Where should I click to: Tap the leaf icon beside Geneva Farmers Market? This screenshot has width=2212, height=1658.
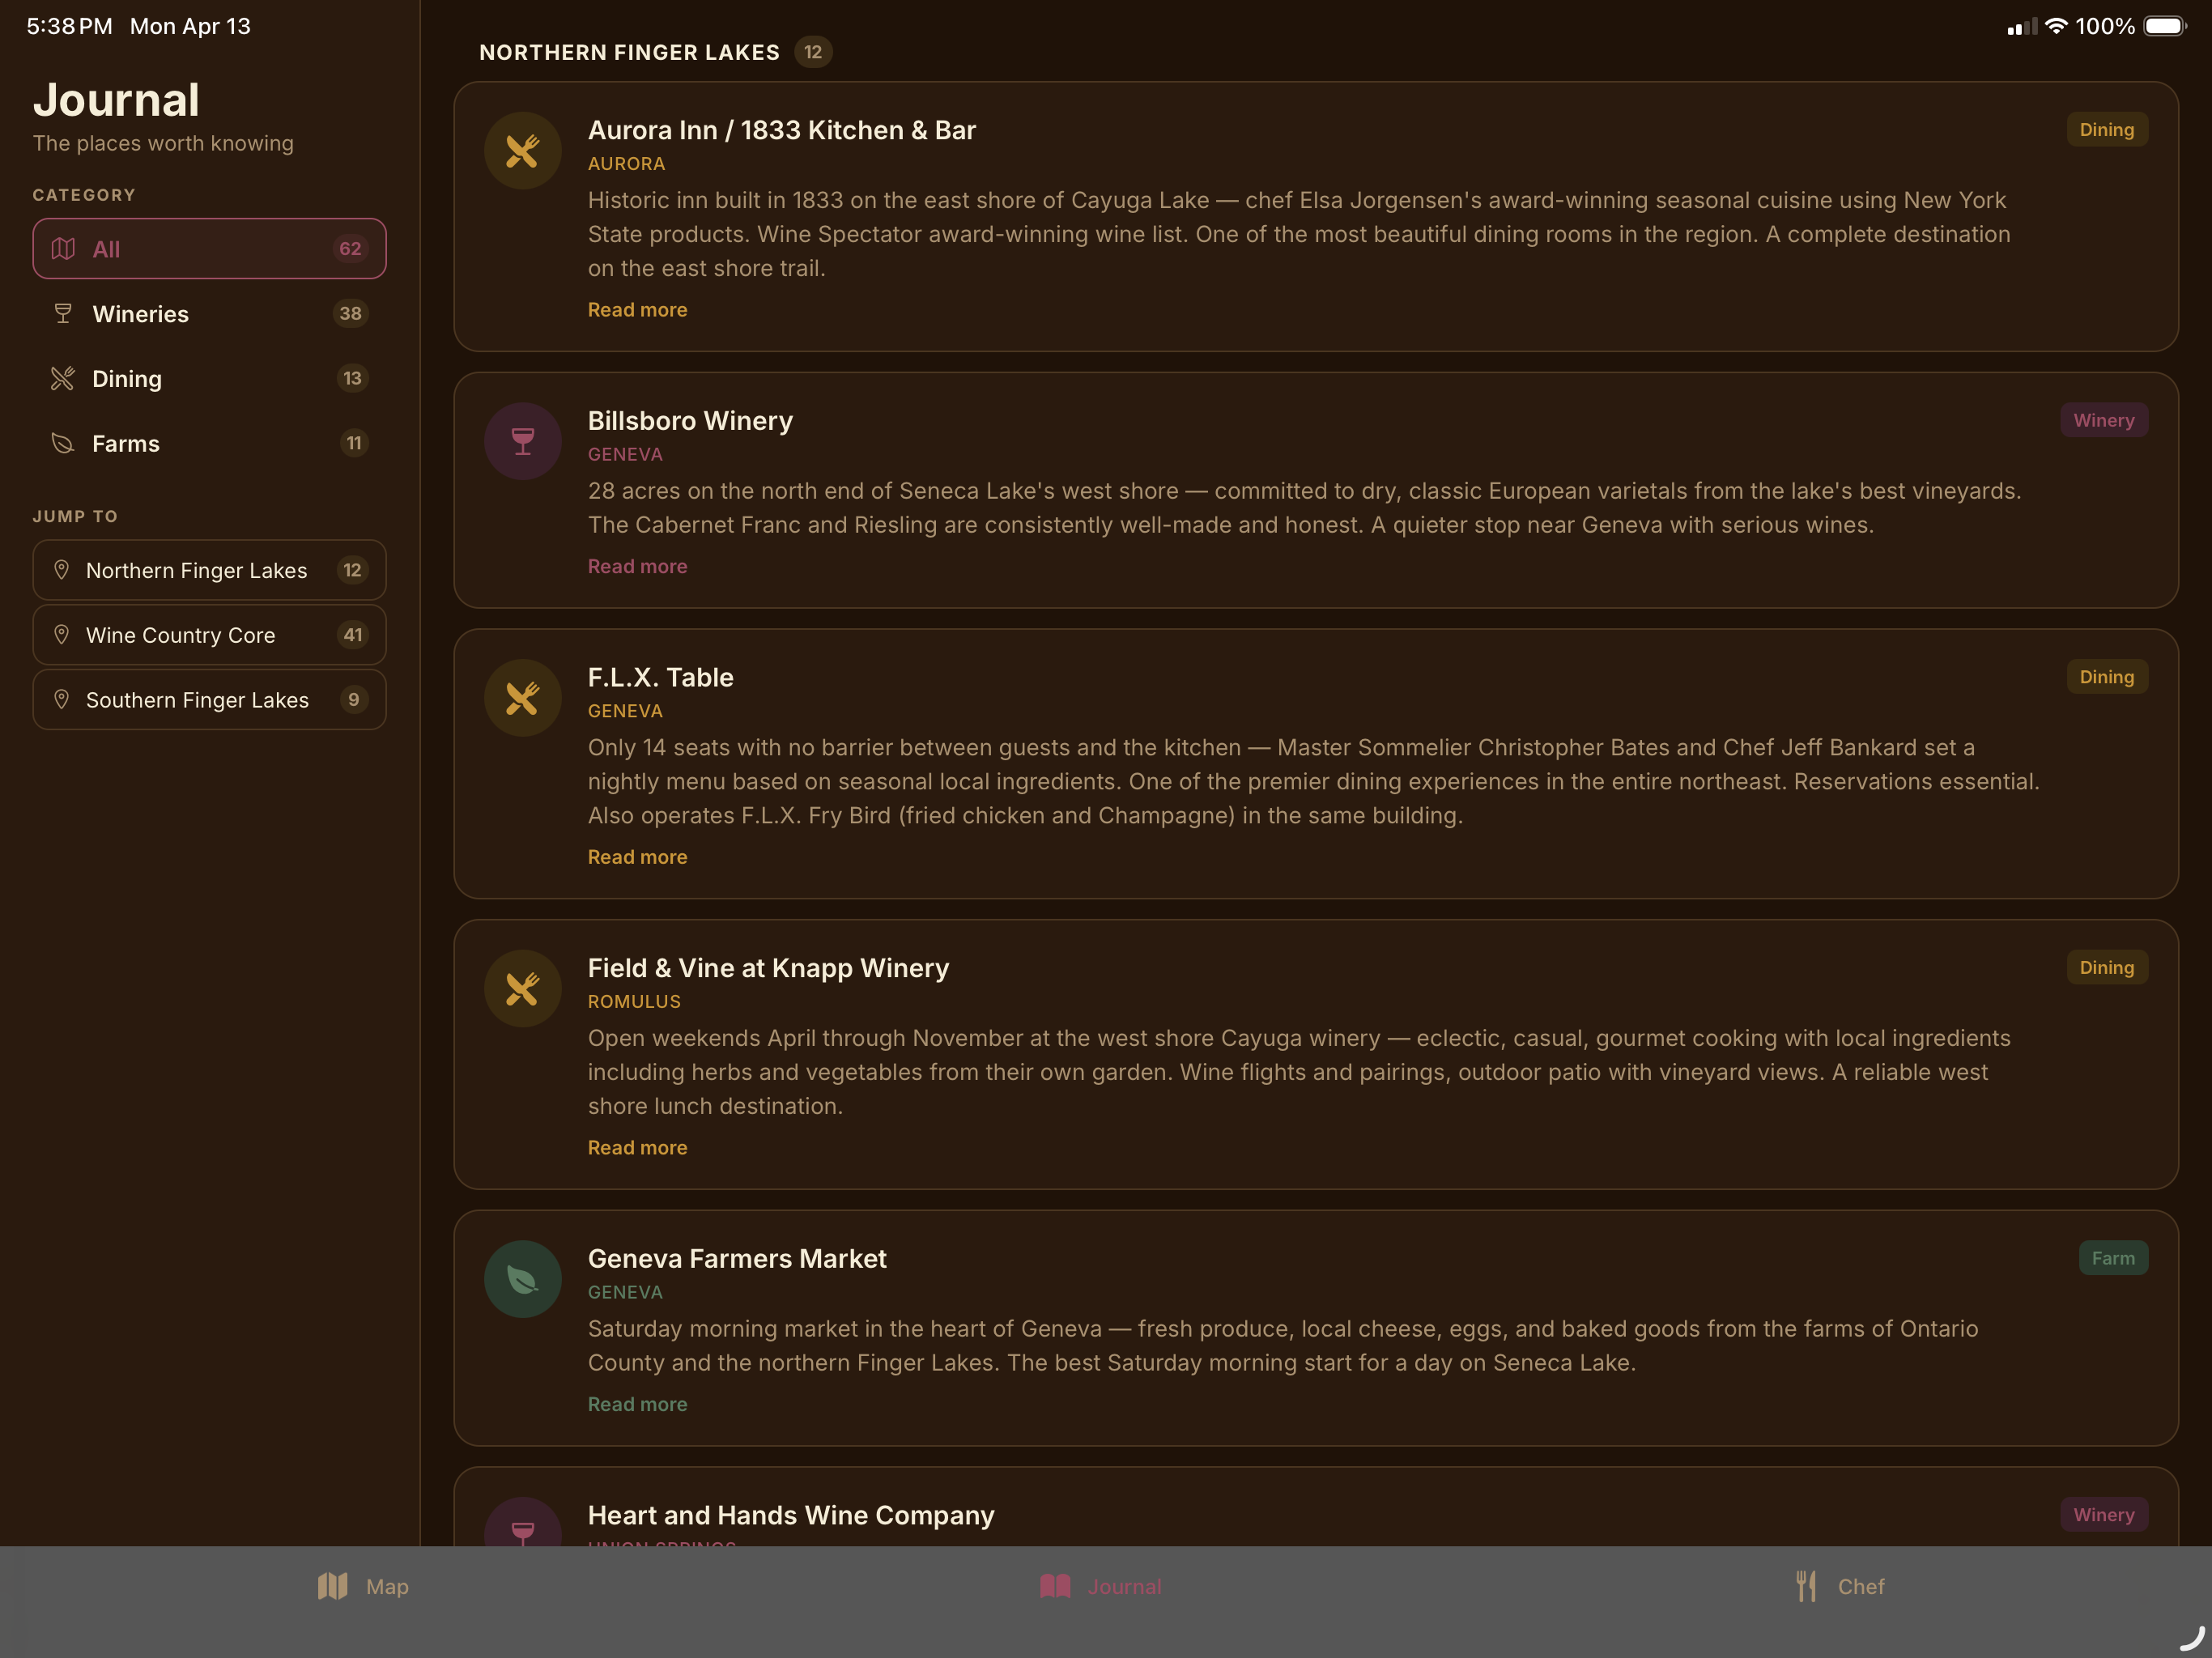click(522, 1279)
